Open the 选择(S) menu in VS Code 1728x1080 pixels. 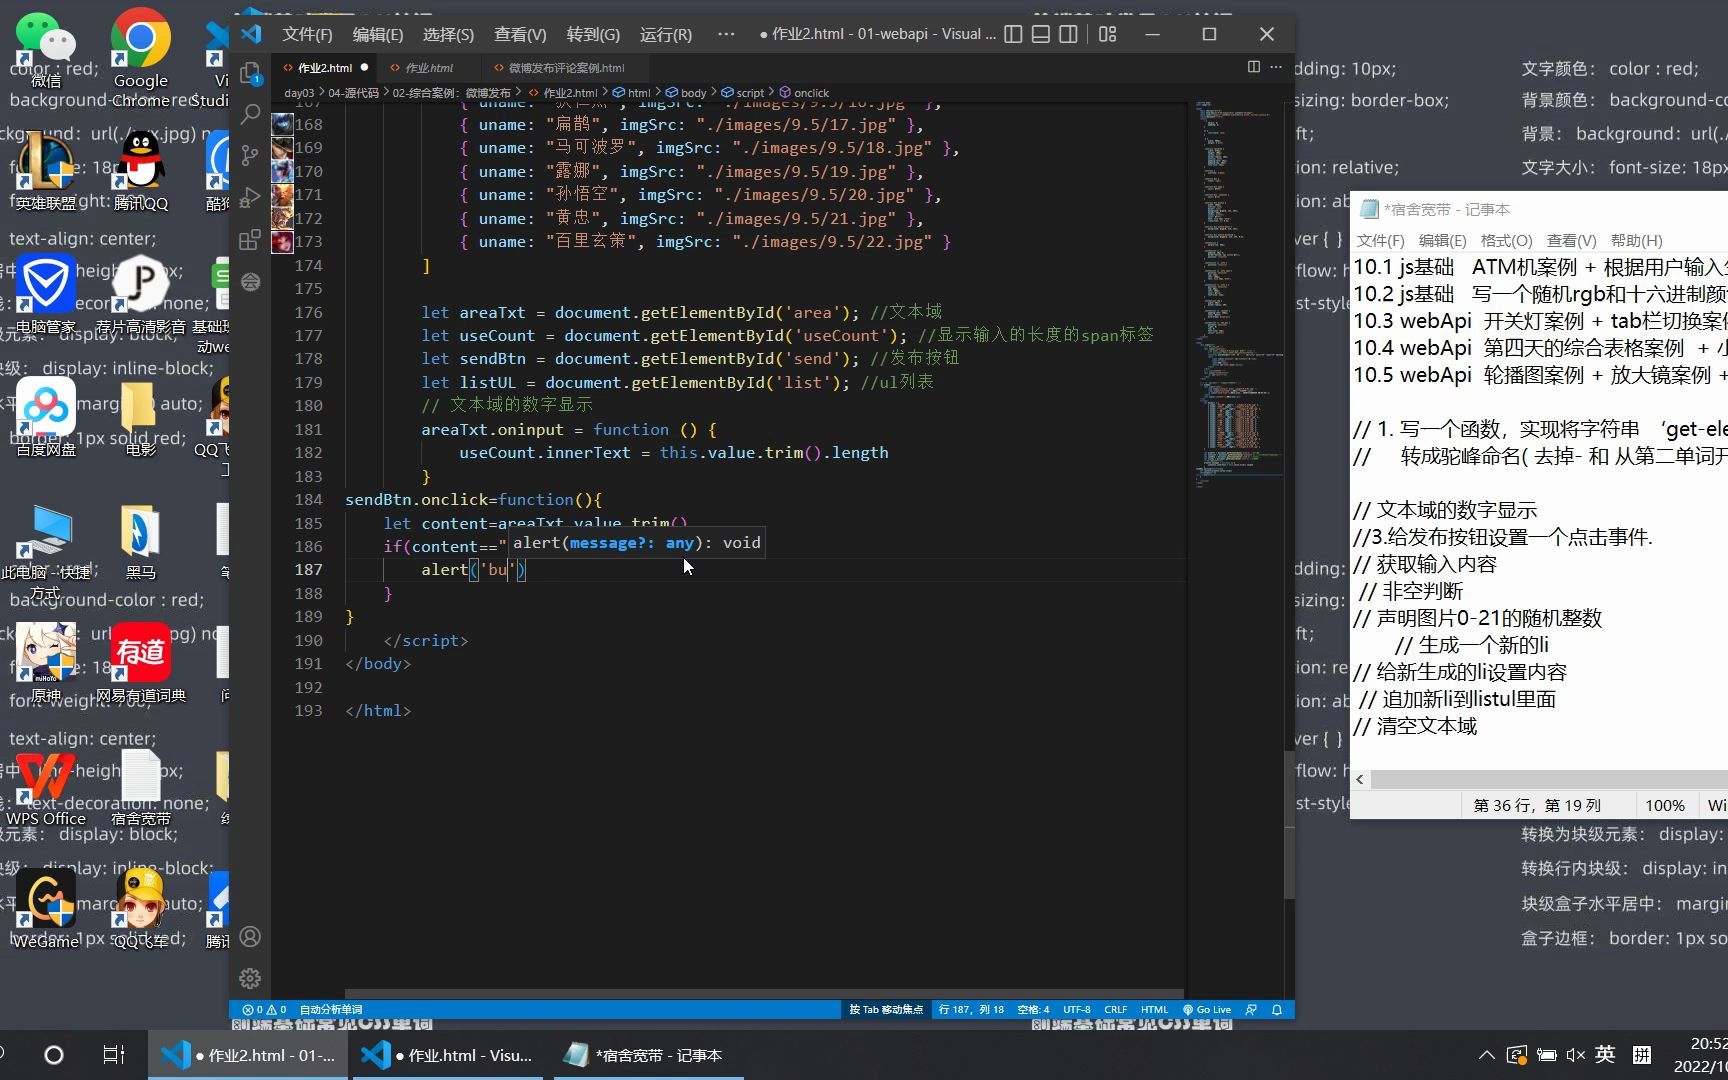(448, 34)
